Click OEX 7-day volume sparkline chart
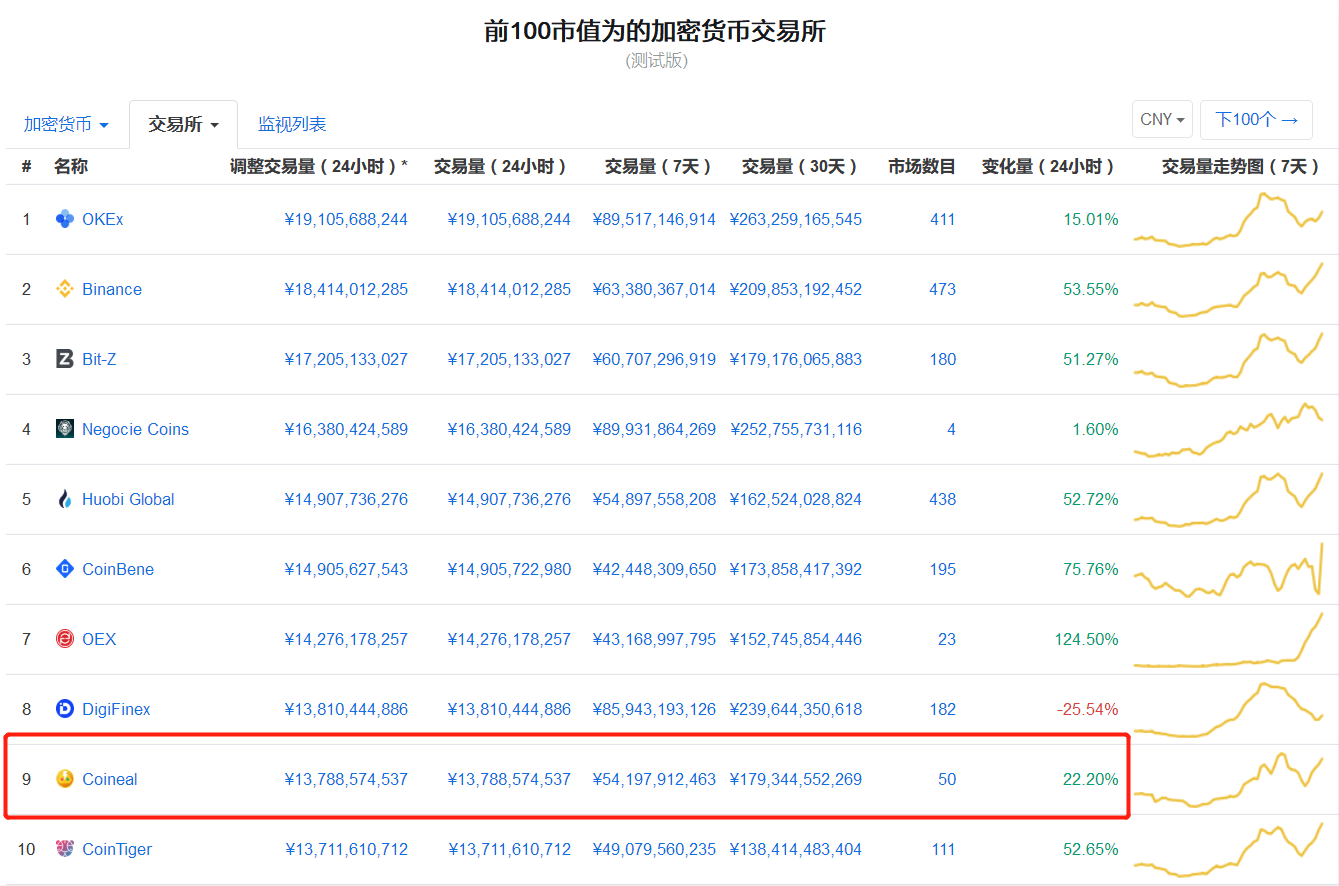 click(x=1229, y=639)
